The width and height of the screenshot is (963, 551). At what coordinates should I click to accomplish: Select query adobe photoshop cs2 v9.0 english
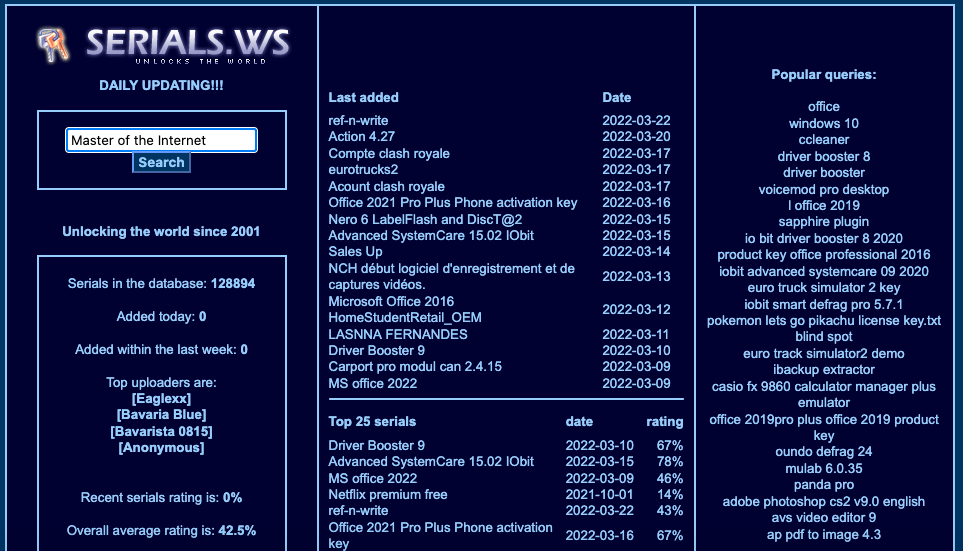click(x=824, y=502)
